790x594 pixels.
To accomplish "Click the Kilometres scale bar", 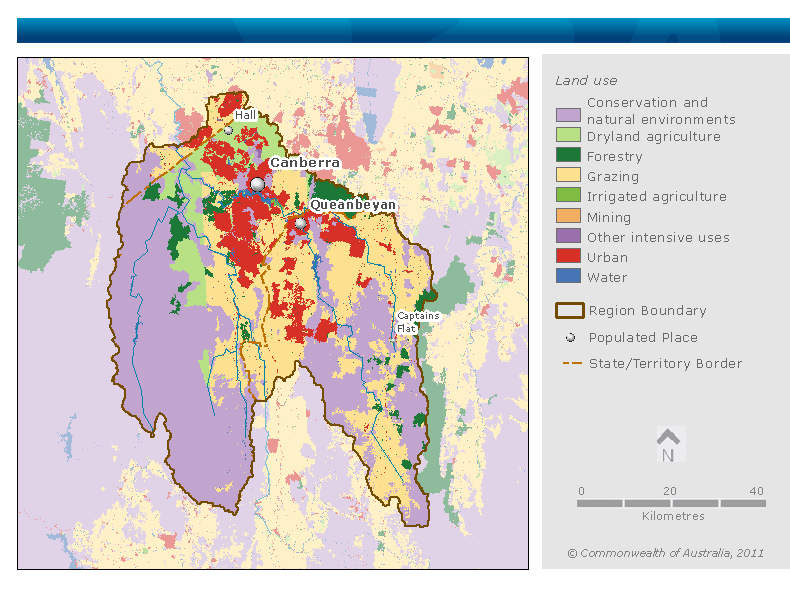I will coord(672,503).
